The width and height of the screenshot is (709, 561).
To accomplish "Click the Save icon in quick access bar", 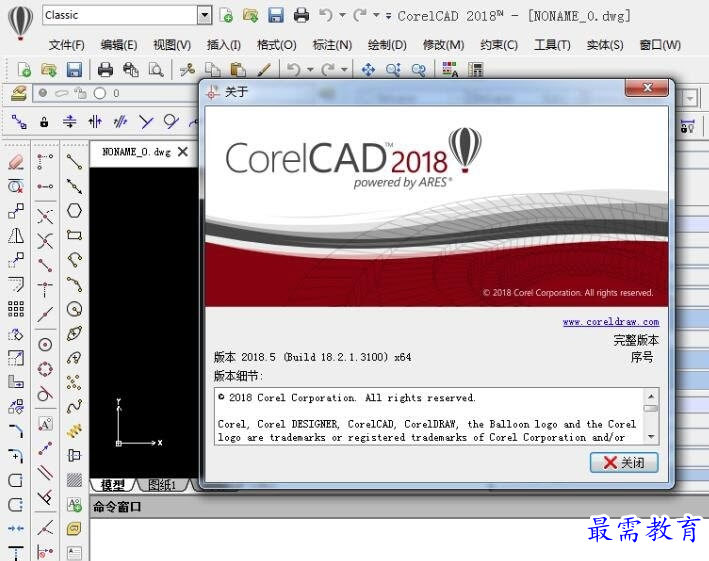I will (x=276, y=15).
